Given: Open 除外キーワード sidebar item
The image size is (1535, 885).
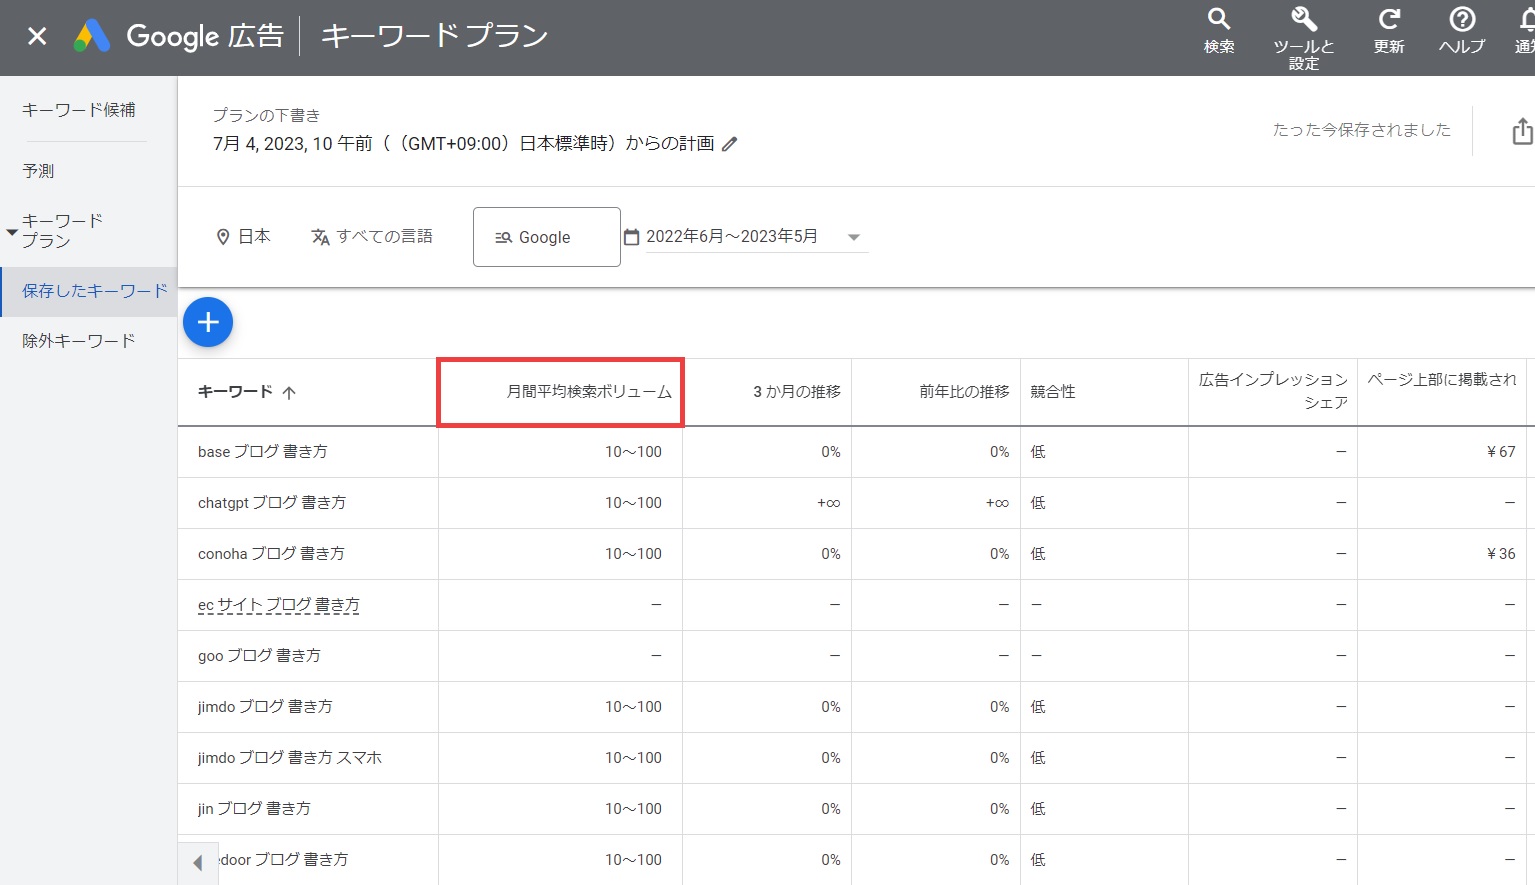Looking at the screenshot, I should pyautogui.click(x=79, y=341).
